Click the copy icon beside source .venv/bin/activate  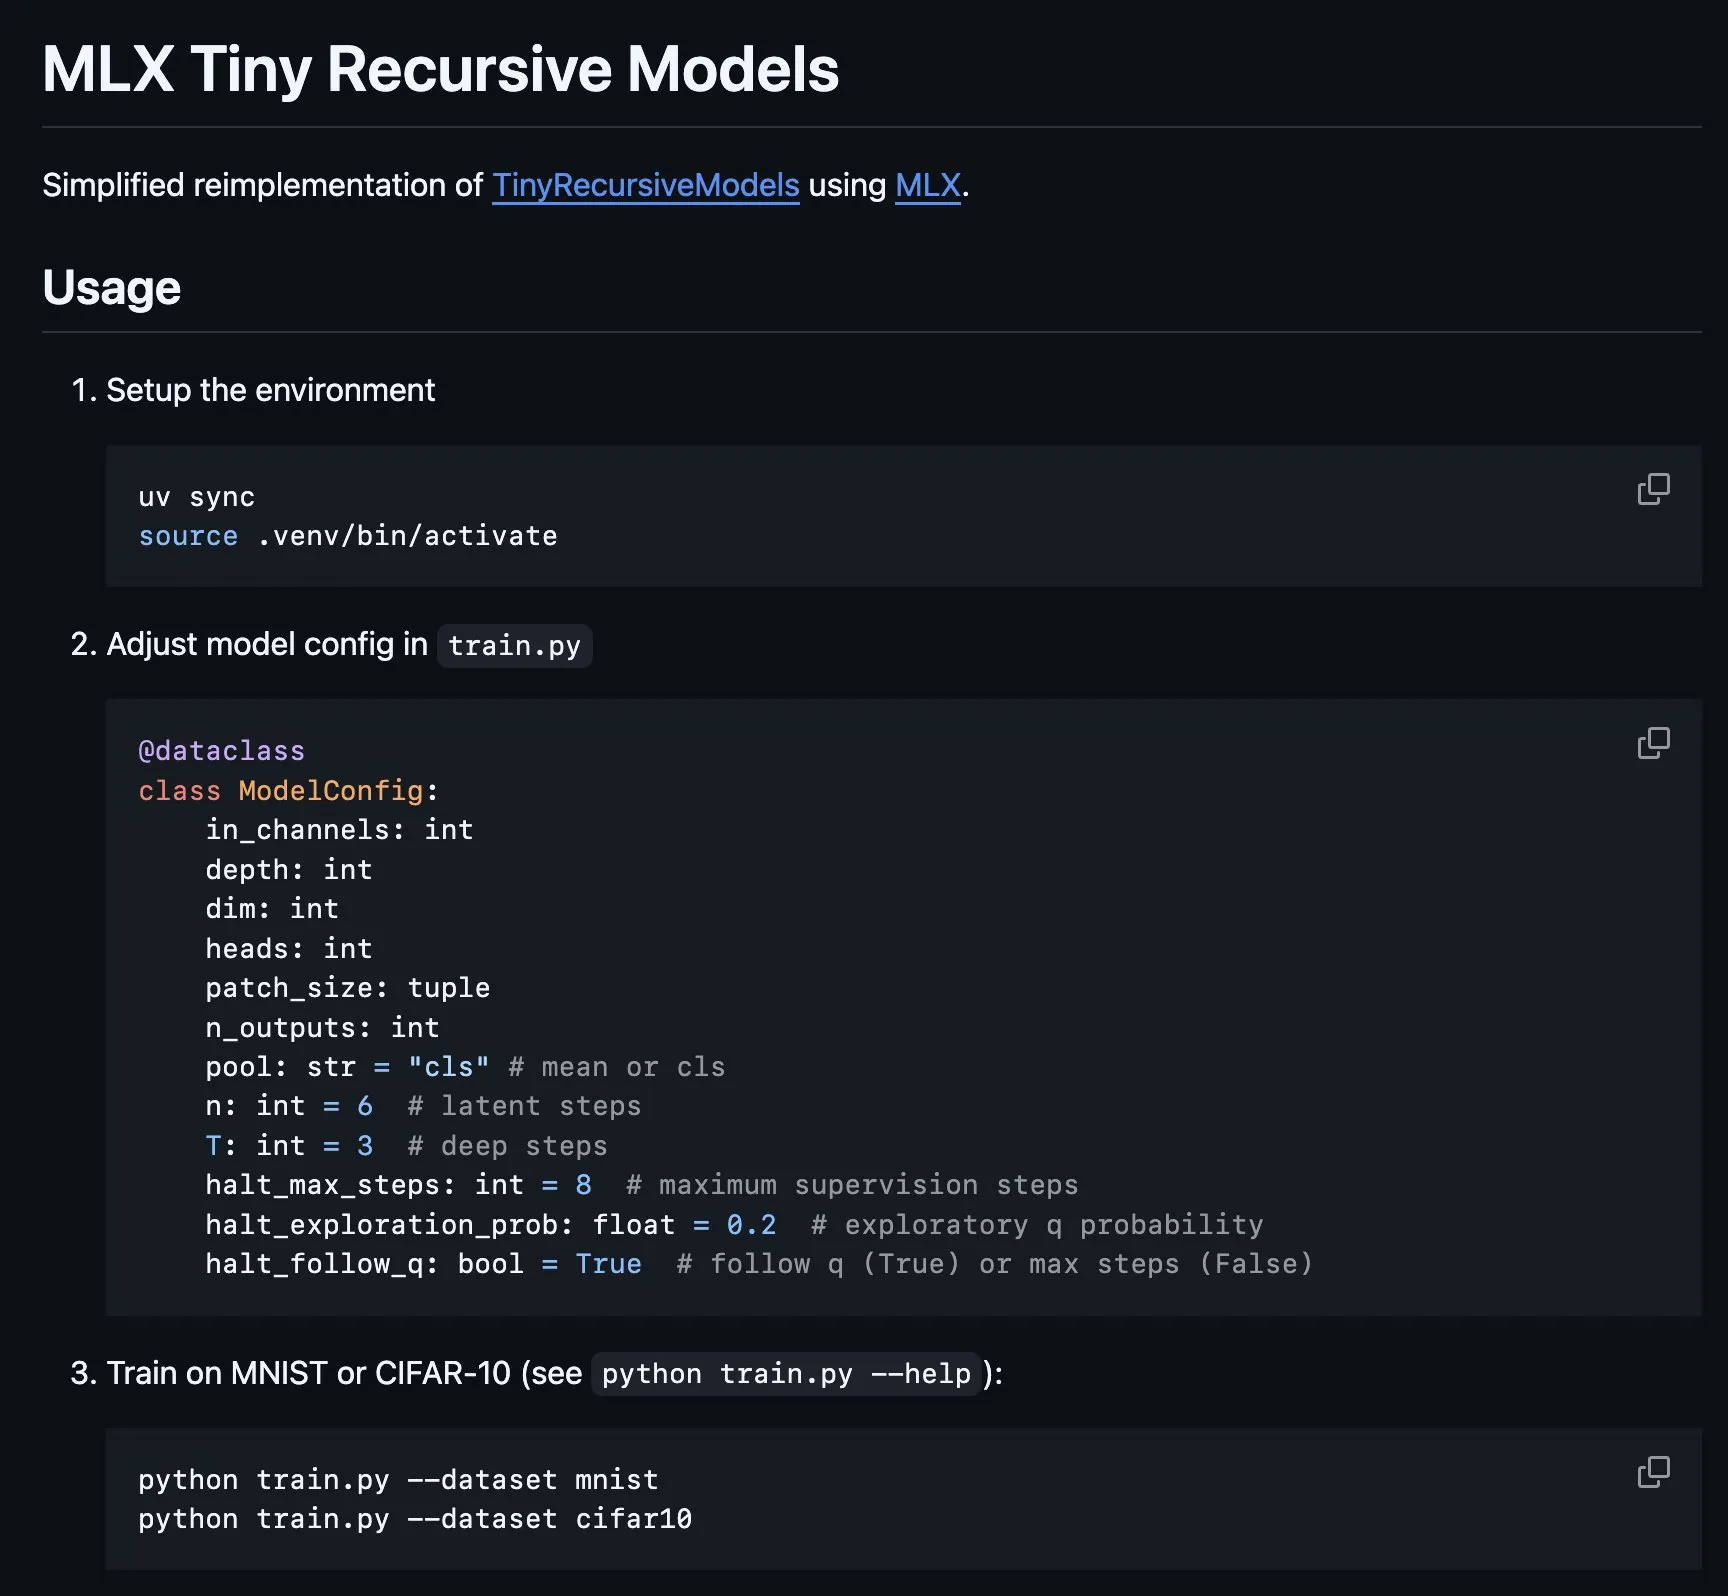[1654, 489]
